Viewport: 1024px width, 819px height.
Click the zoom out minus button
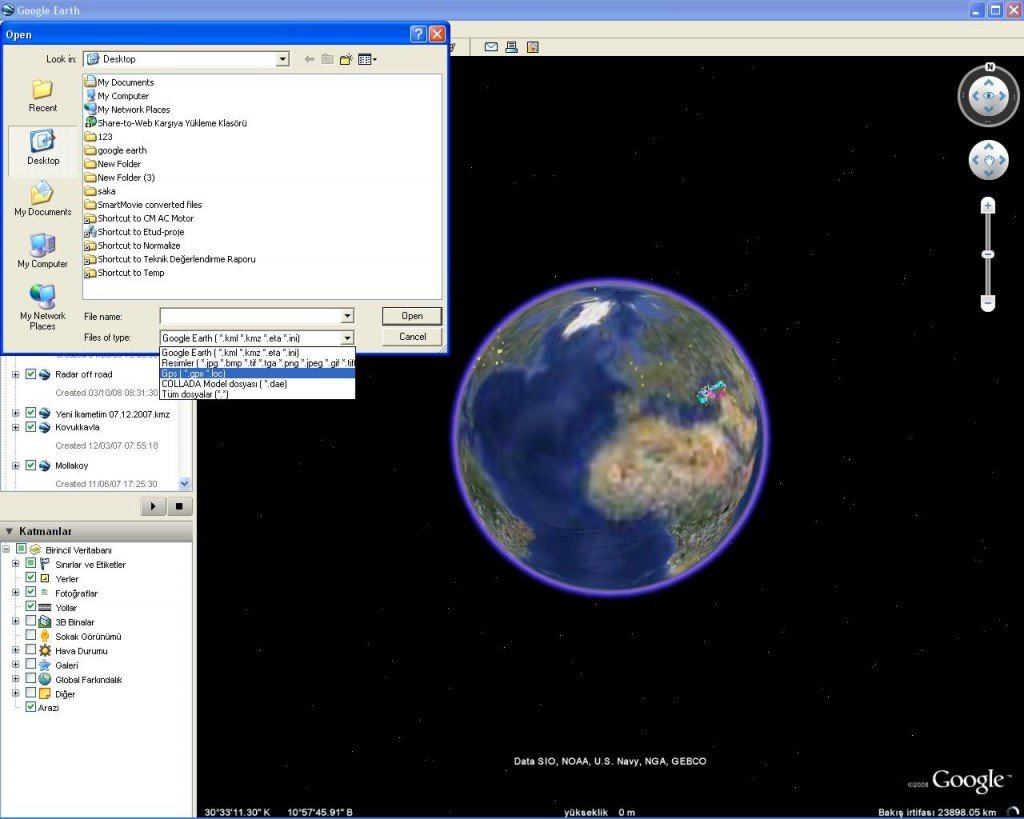pyautogui.click(x=988, y=302)
